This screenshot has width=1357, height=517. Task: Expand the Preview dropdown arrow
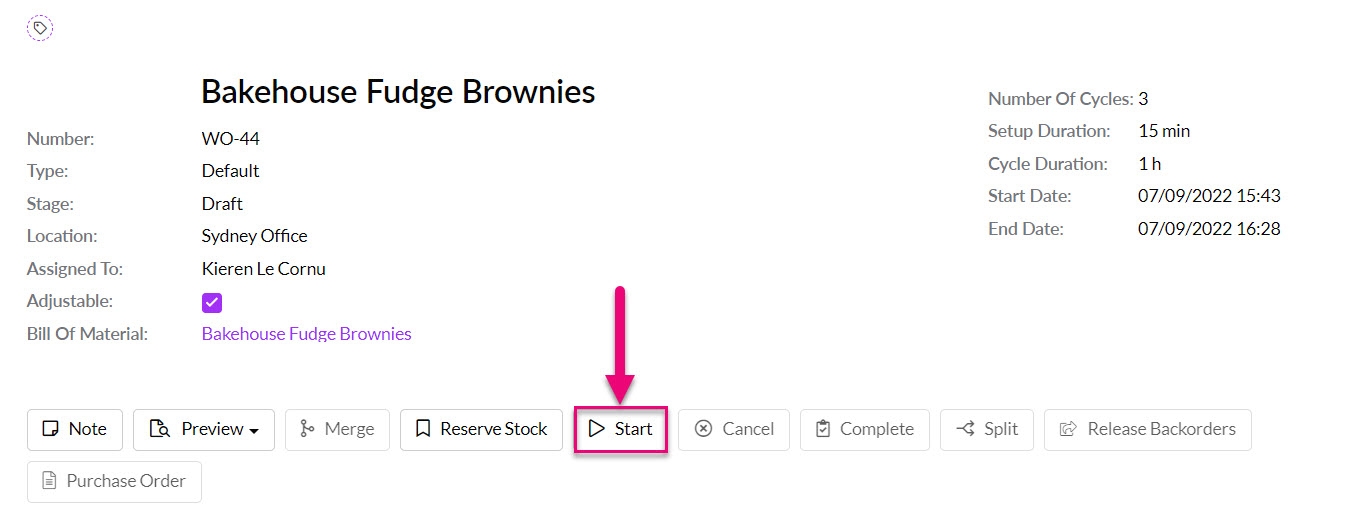tap(254, 431)
